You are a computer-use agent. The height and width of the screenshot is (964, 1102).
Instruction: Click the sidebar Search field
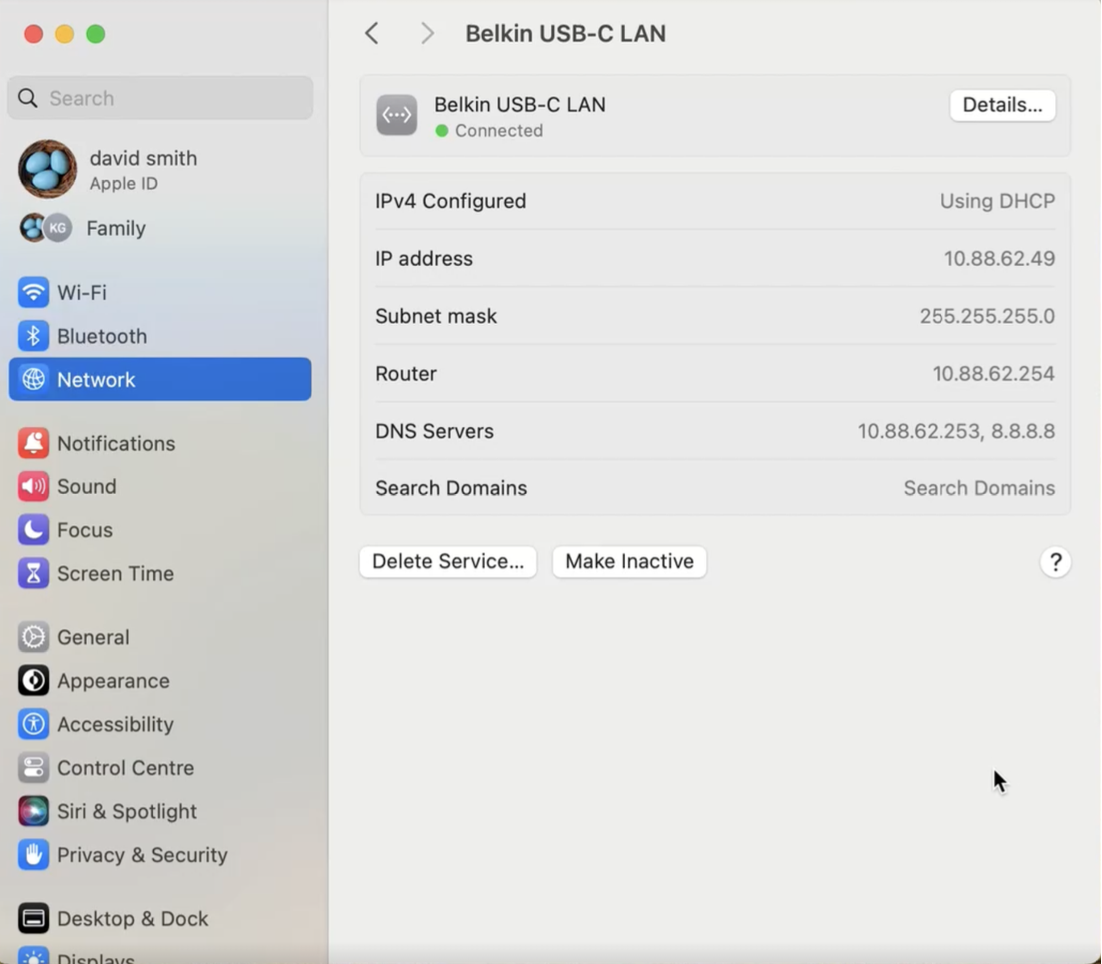[x=160, y=98]
